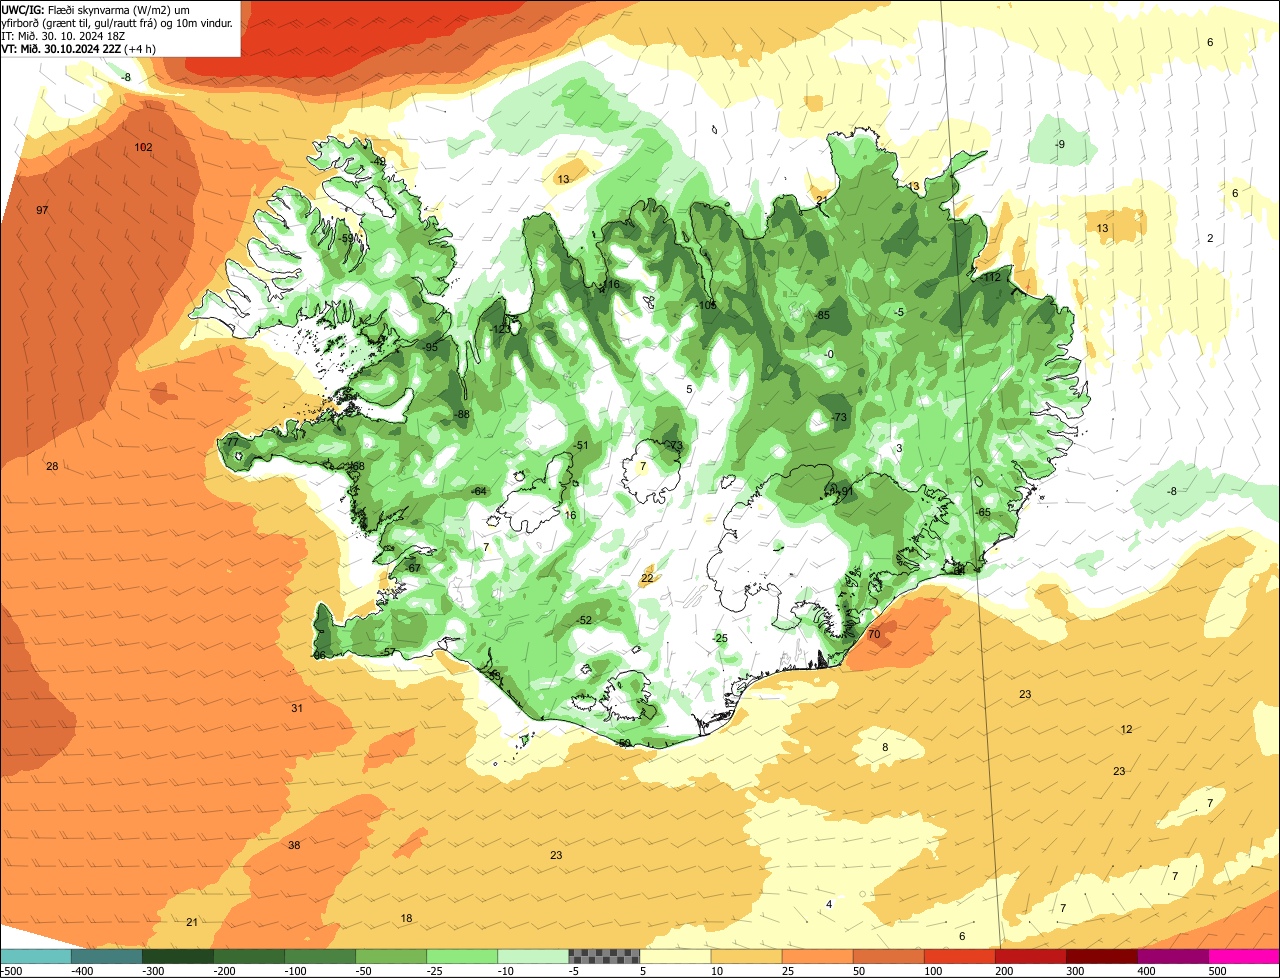Click the '70' value off the southeast coast
This screenshot has height=978, width=1280.
click(x=873, y=634)
